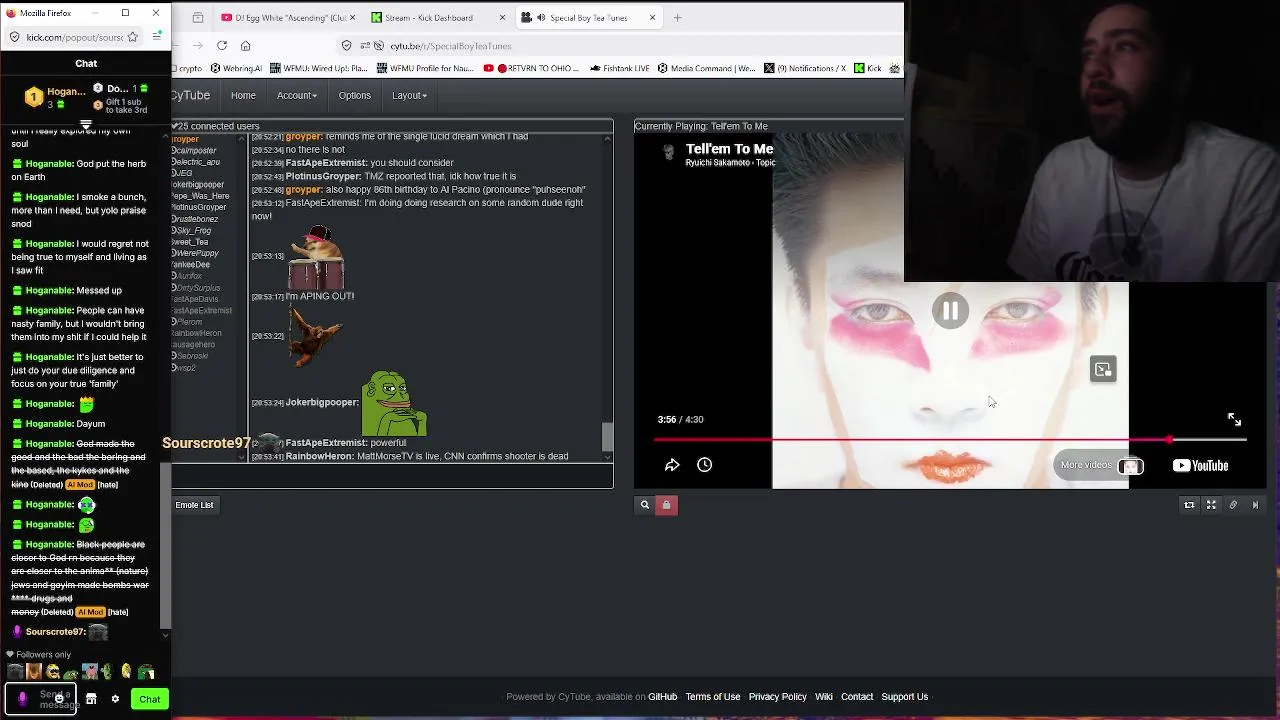Open the emoji picker smiley icon
Image resolution: width=1280 pixels, height=720 pixels.
pyautogui.click(x=59, y=699)
